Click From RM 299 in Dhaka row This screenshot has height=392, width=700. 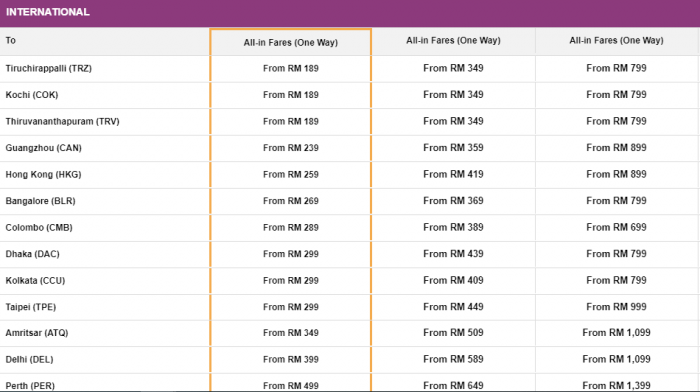[x=291, y=254]
